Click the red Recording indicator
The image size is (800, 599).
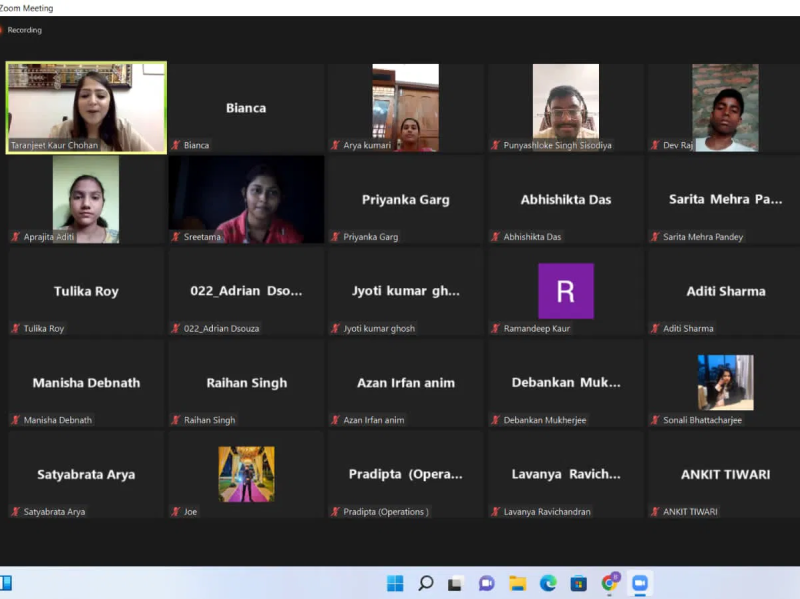(3, 30)
